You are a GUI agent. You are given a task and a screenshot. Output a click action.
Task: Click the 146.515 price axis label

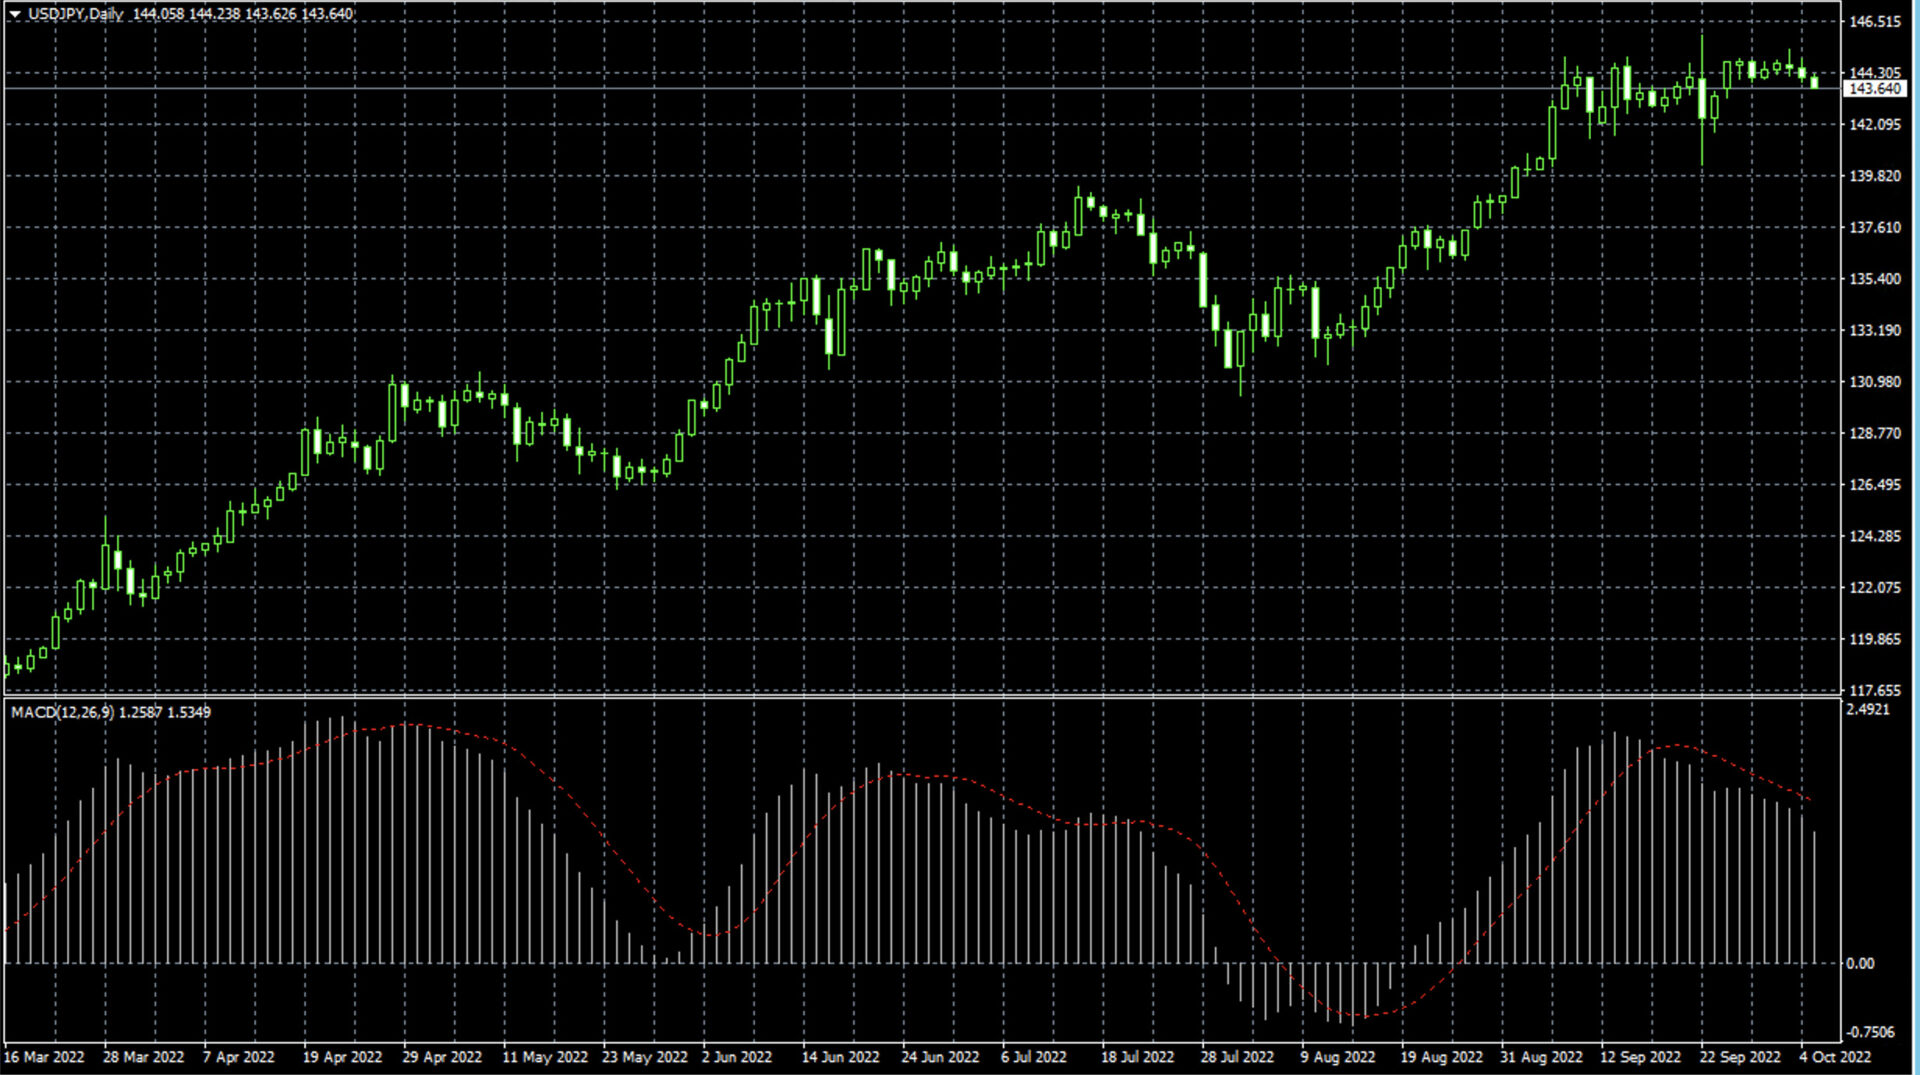(x=1874, y=21)
